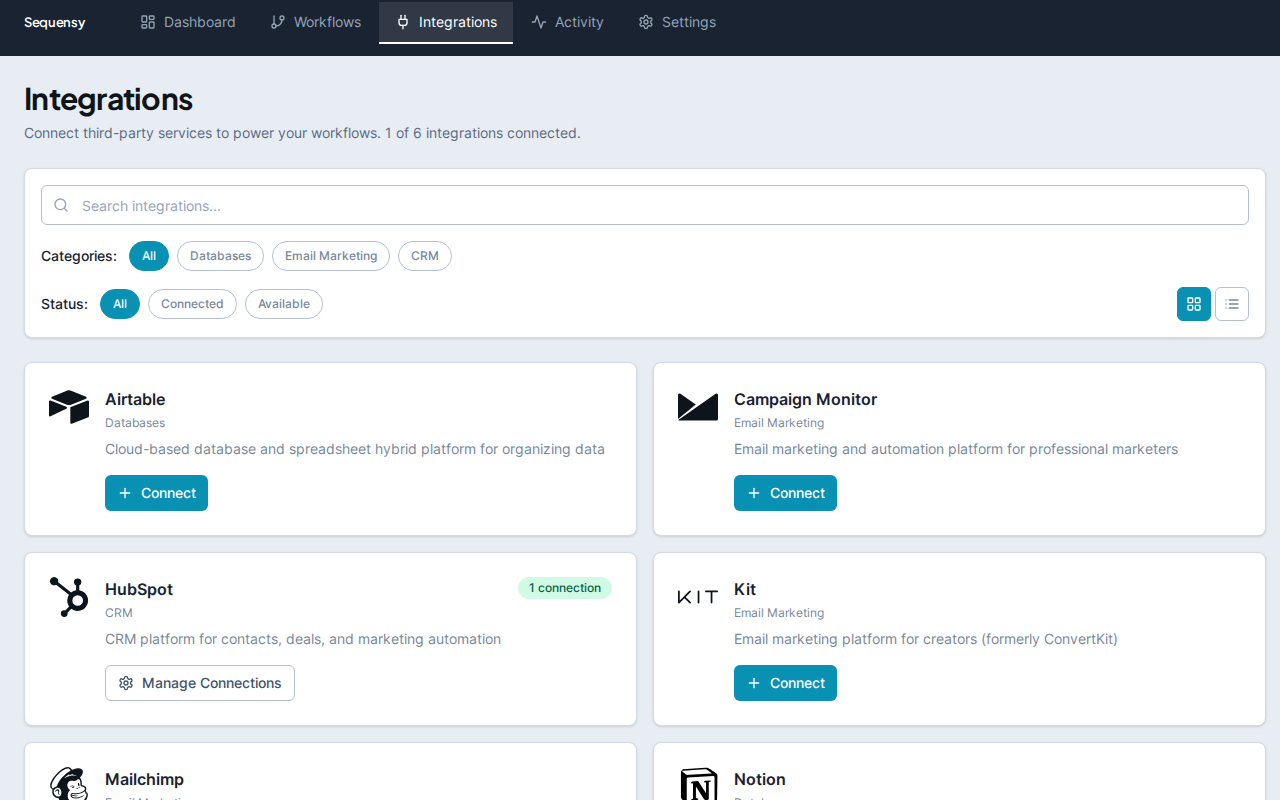Viewport: 1280px width, 800px height.
Task: Click the Mailchimp logo
Action: [69, 784]
